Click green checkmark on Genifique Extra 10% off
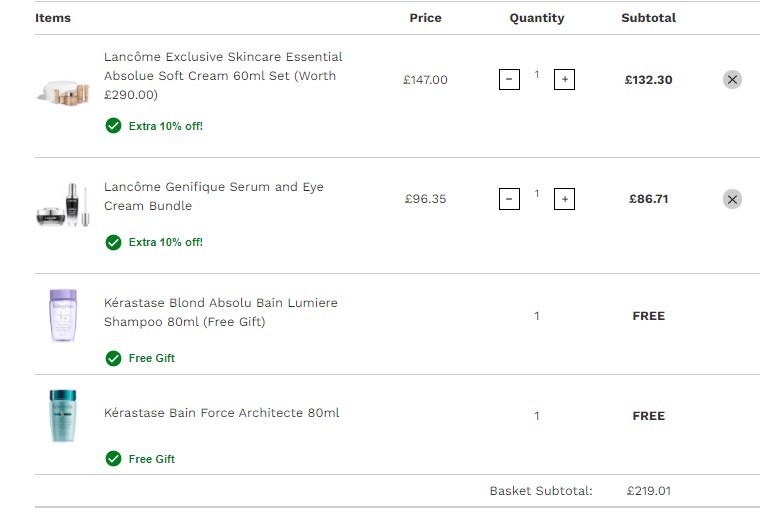The width and height of the screenshot is (765, 517). (x=113, y=242)
